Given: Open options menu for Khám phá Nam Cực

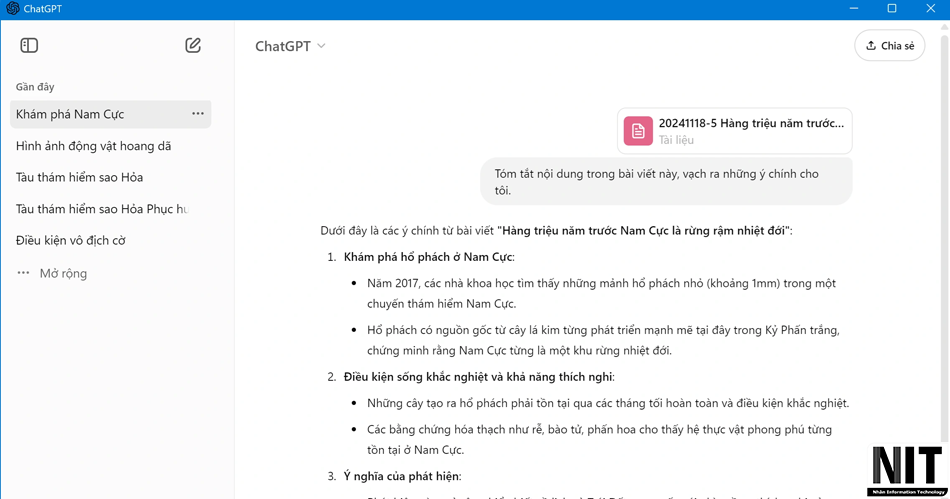Looking at the screenshot, I should tap(198, 114).
